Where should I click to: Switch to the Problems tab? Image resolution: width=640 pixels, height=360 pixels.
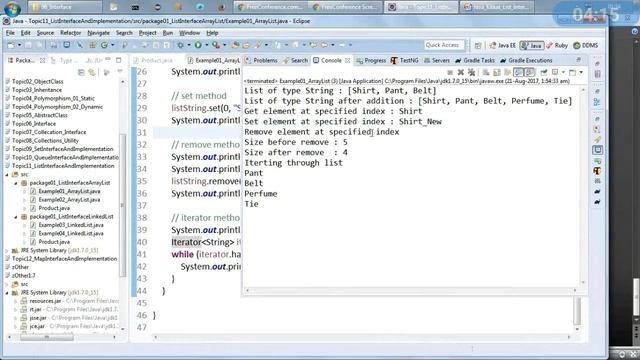[x=261, y=60]
